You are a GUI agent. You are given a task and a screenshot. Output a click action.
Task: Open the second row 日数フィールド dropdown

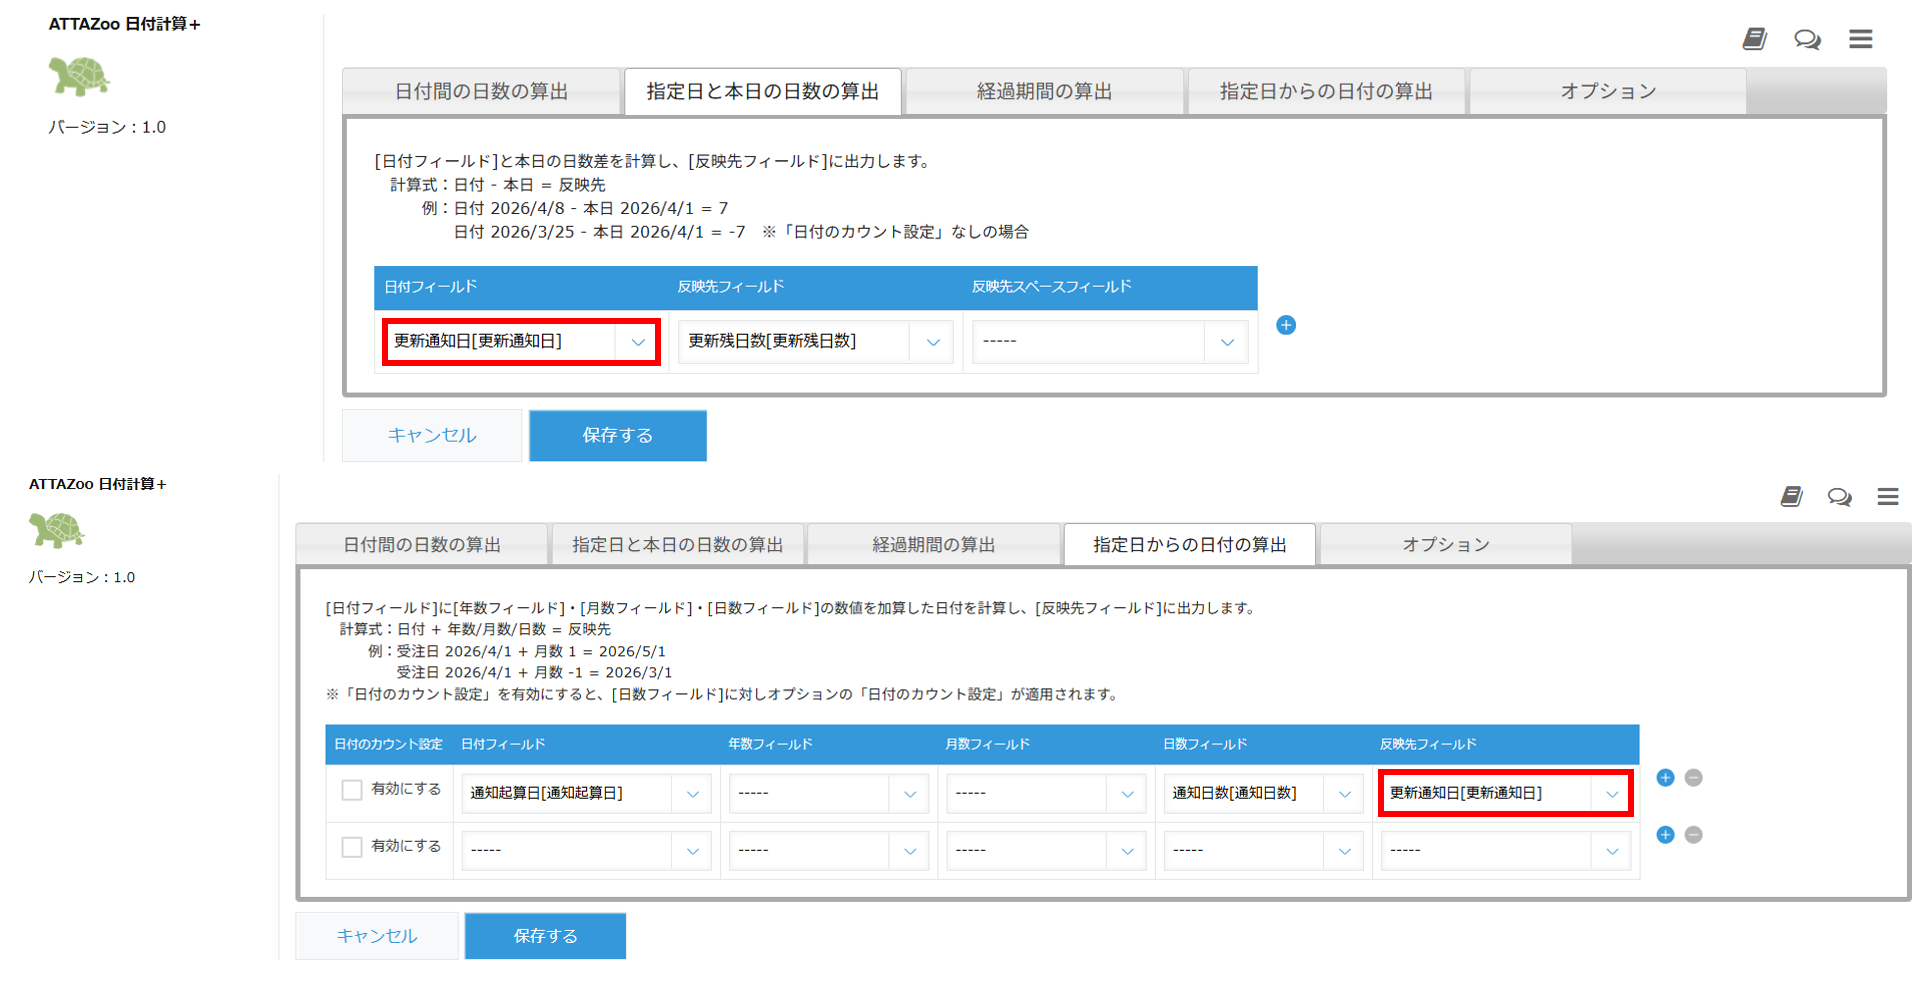coord(1263,850)
